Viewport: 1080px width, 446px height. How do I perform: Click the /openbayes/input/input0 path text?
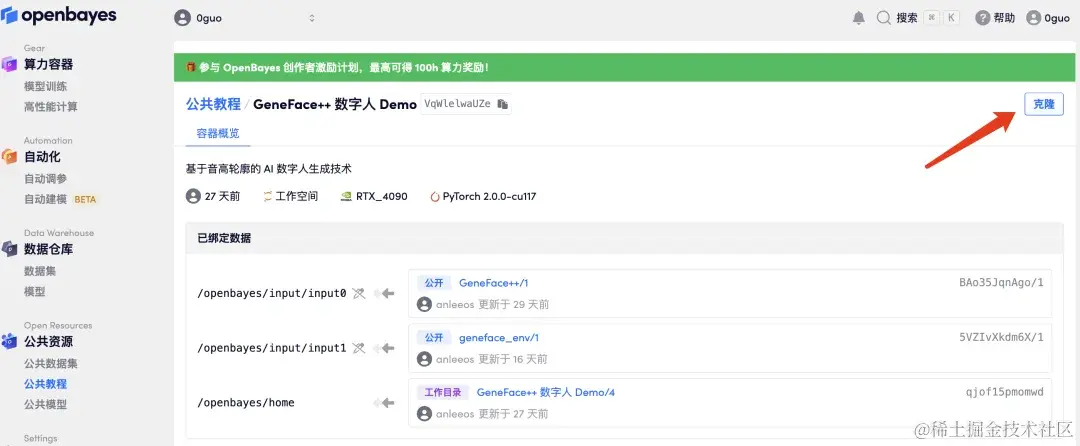point(272,293)
